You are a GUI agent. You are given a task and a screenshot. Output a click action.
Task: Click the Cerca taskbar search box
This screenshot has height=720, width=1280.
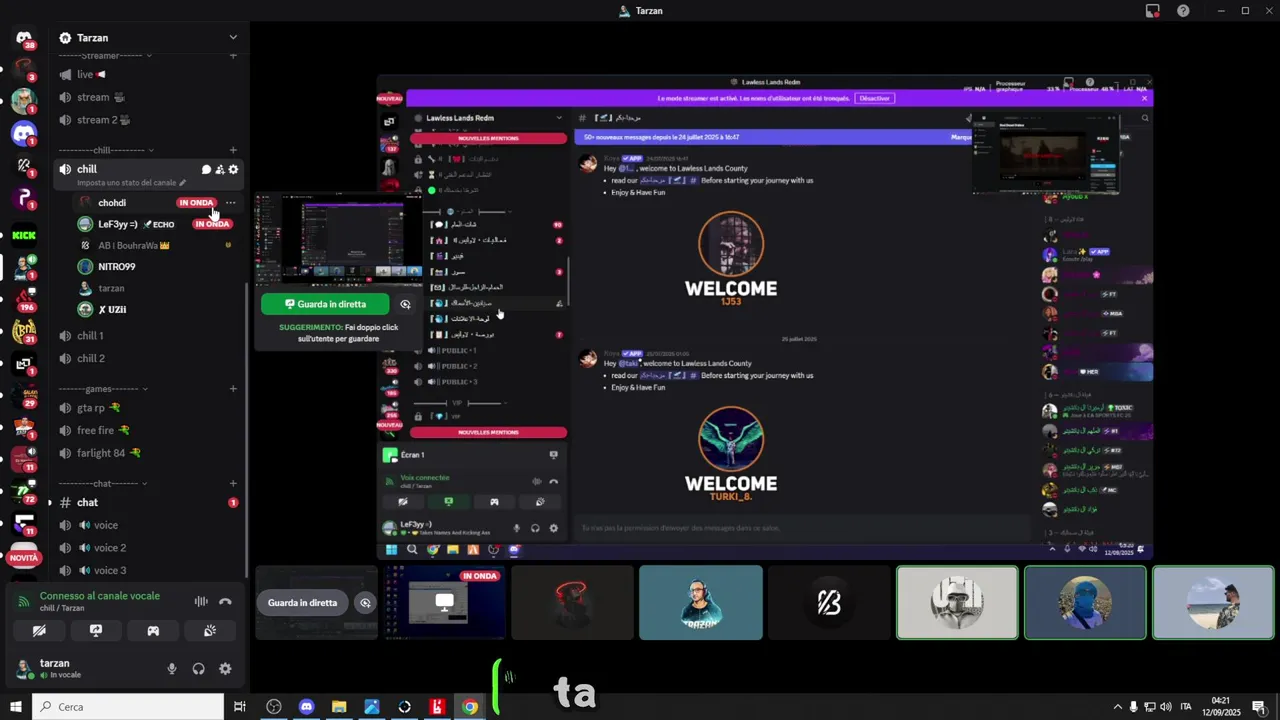pos(128,707)
